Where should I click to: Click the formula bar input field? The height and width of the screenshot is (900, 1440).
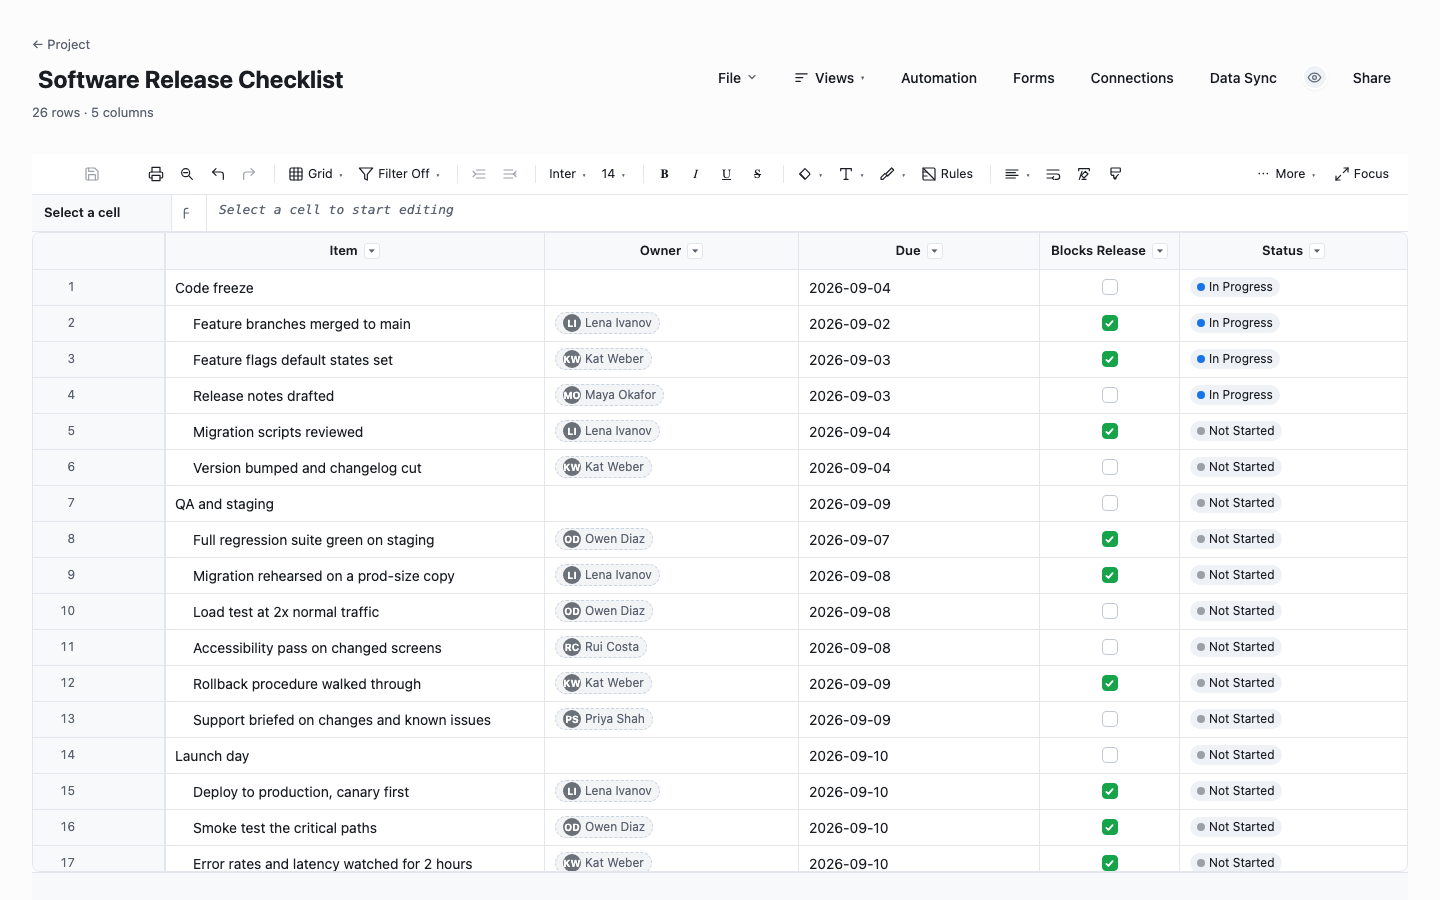pyautogui.click(x=807, y=212)
